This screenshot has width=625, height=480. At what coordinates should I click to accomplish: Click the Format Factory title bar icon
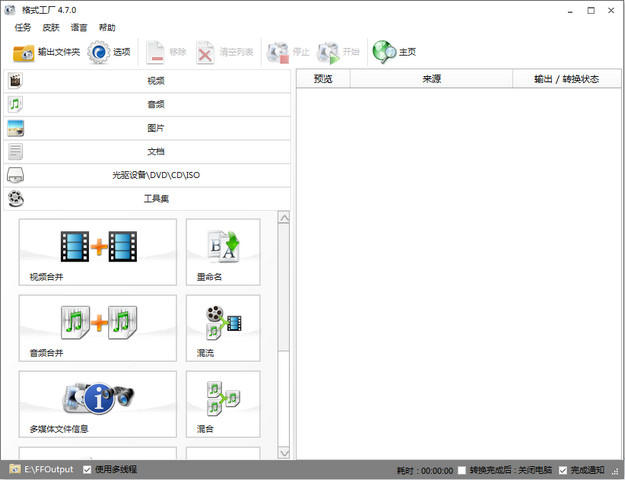(10, 10)
